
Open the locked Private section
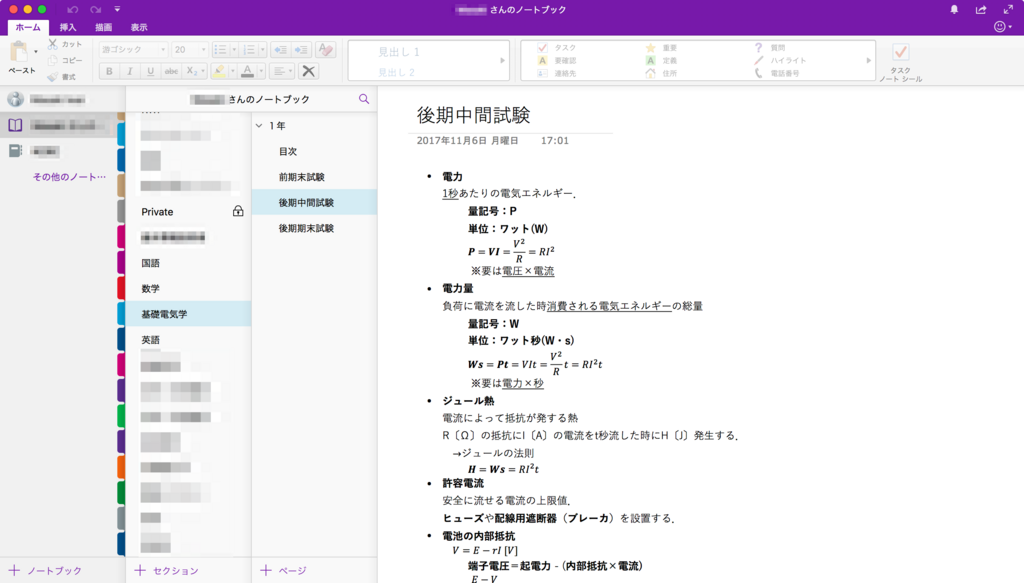coord(188,212)
